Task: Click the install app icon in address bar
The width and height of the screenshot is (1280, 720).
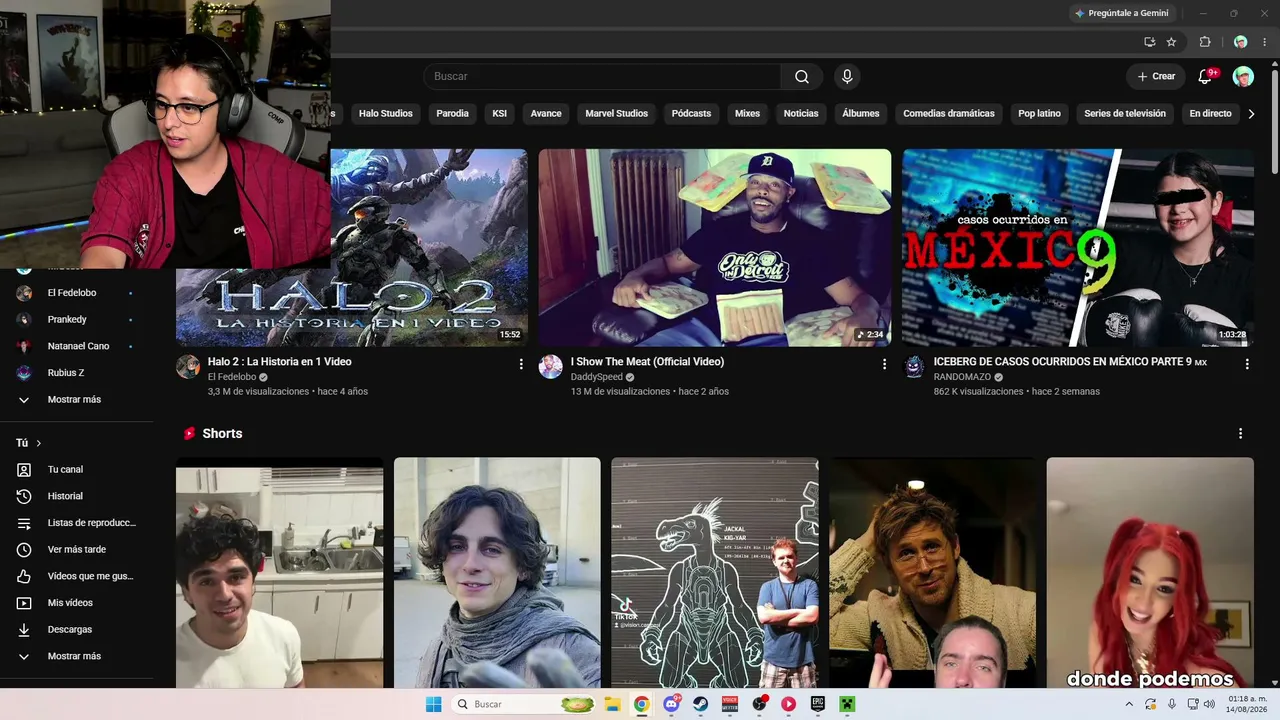Action: tap(1149, 42)
